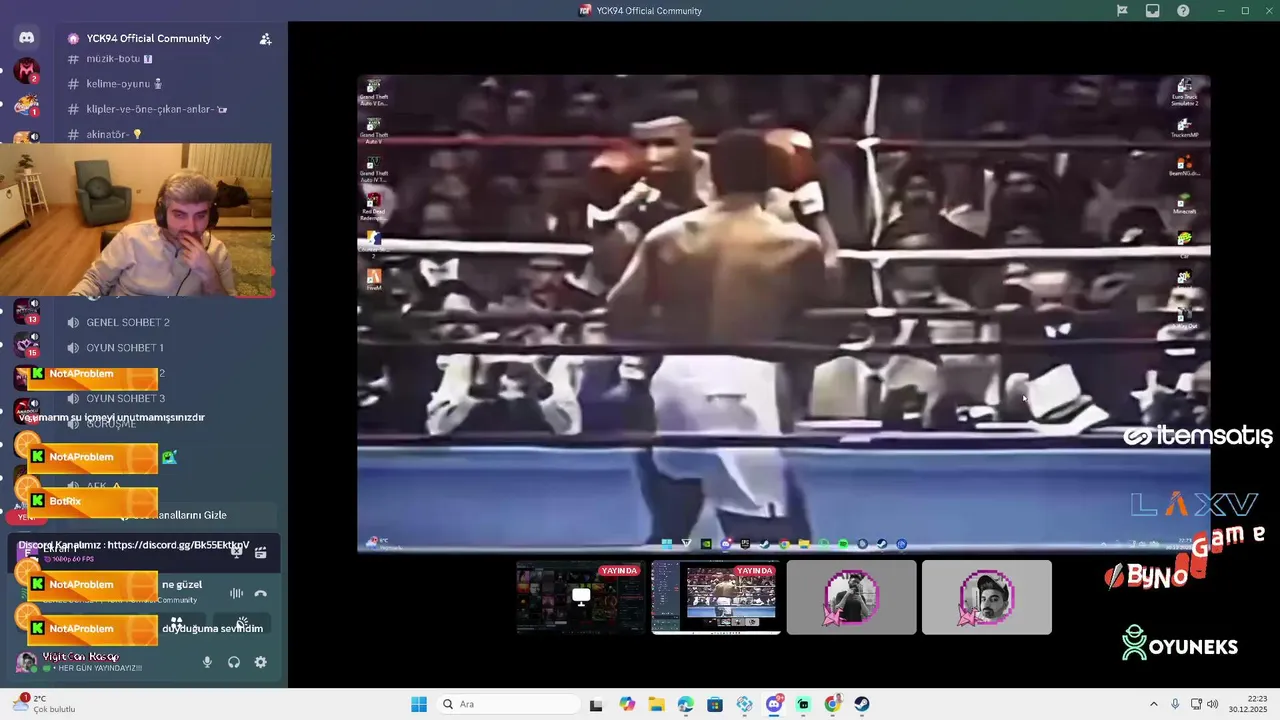Disconnect from voice with the hang-up icon

(x=261, y=593)
